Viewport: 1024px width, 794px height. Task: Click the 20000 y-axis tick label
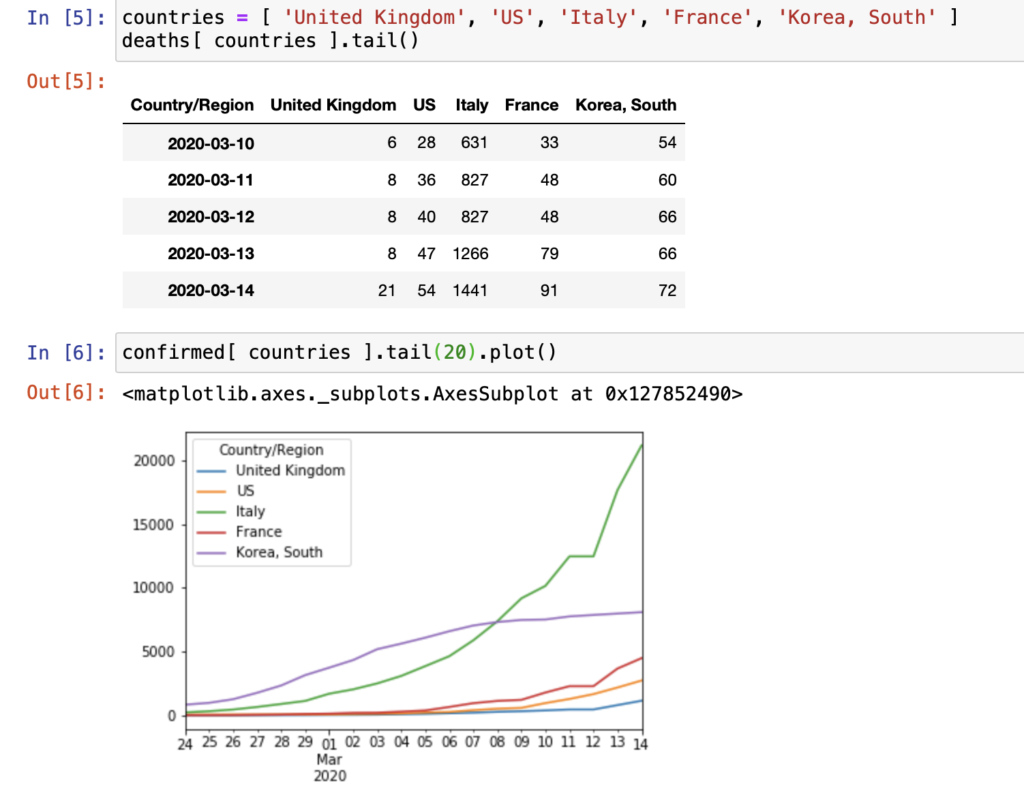[153, 460]
